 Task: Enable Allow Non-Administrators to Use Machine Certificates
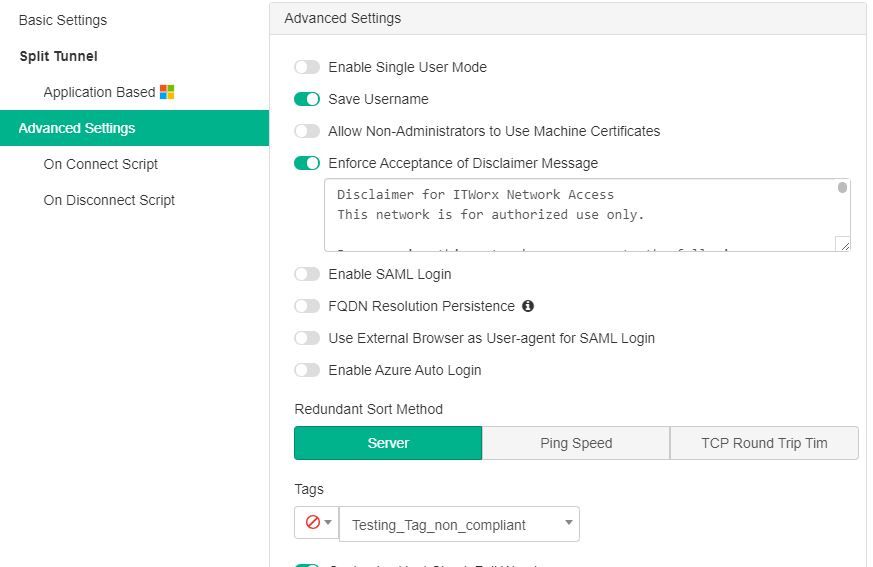[307, 131]
